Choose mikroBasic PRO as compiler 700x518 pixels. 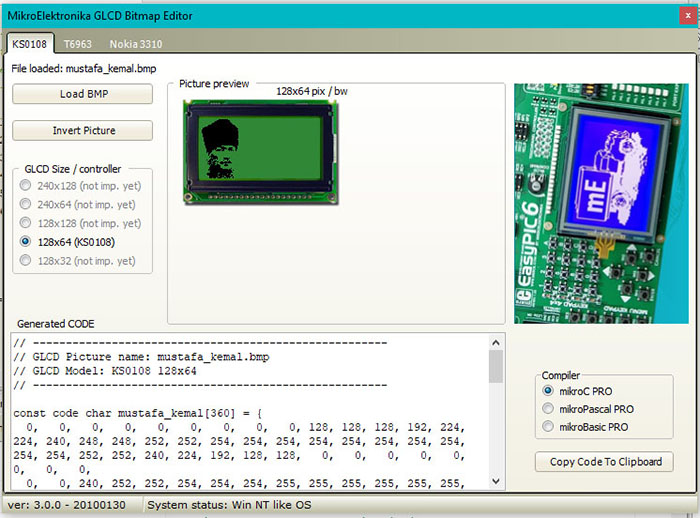[x=547, y=427]
